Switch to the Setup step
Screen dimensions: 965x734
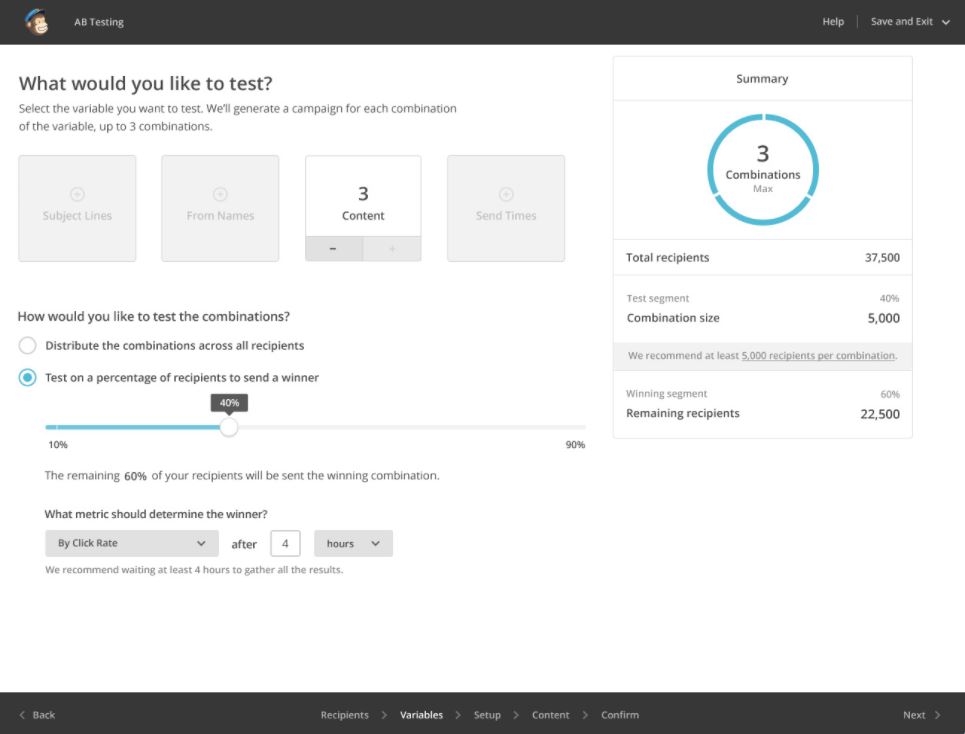pyautogui.click(x=487, y=715)
